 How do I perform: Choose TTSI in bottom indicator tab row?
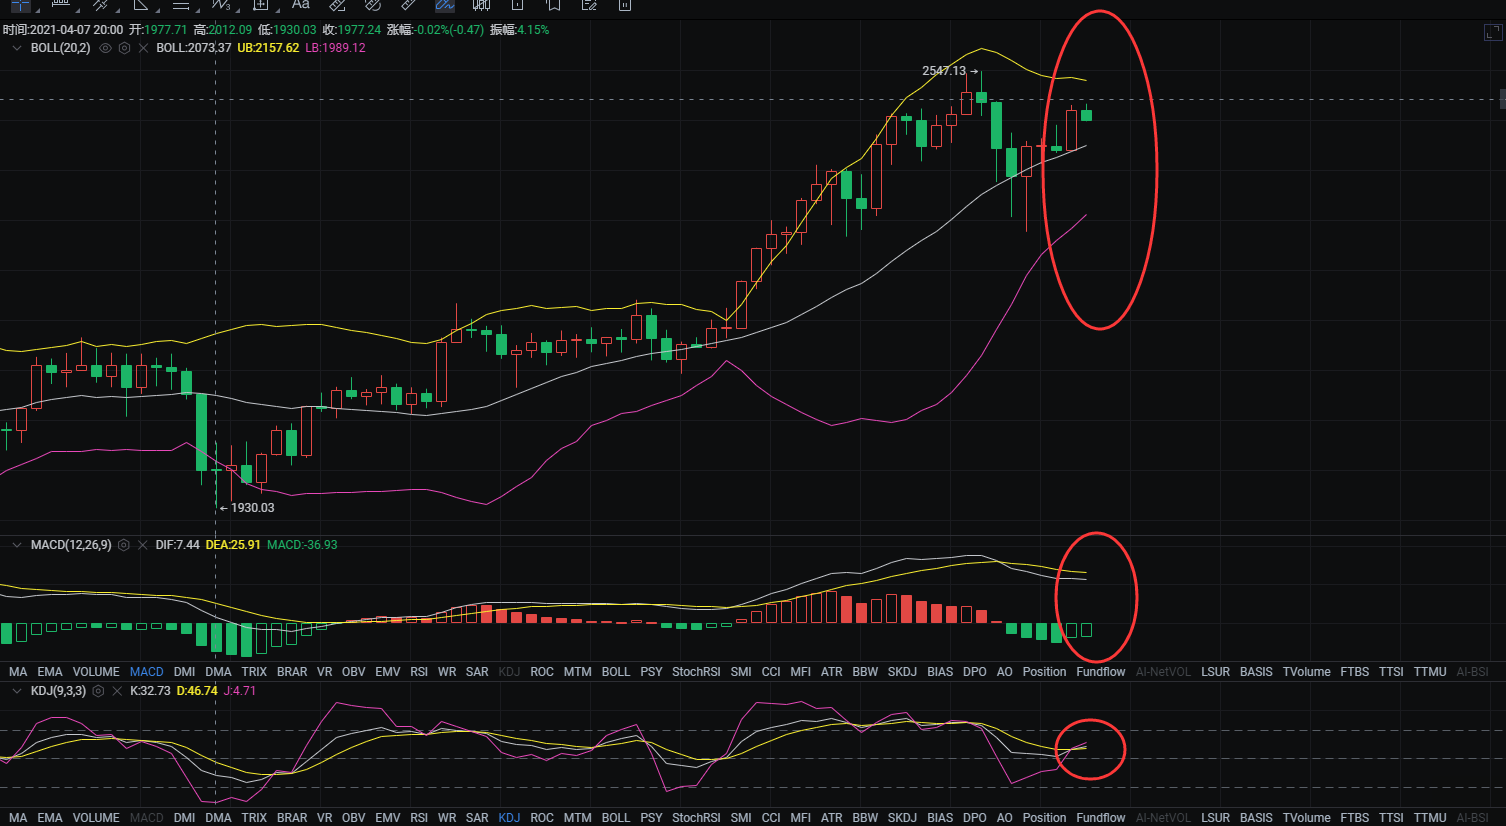tap(1391, 818)
